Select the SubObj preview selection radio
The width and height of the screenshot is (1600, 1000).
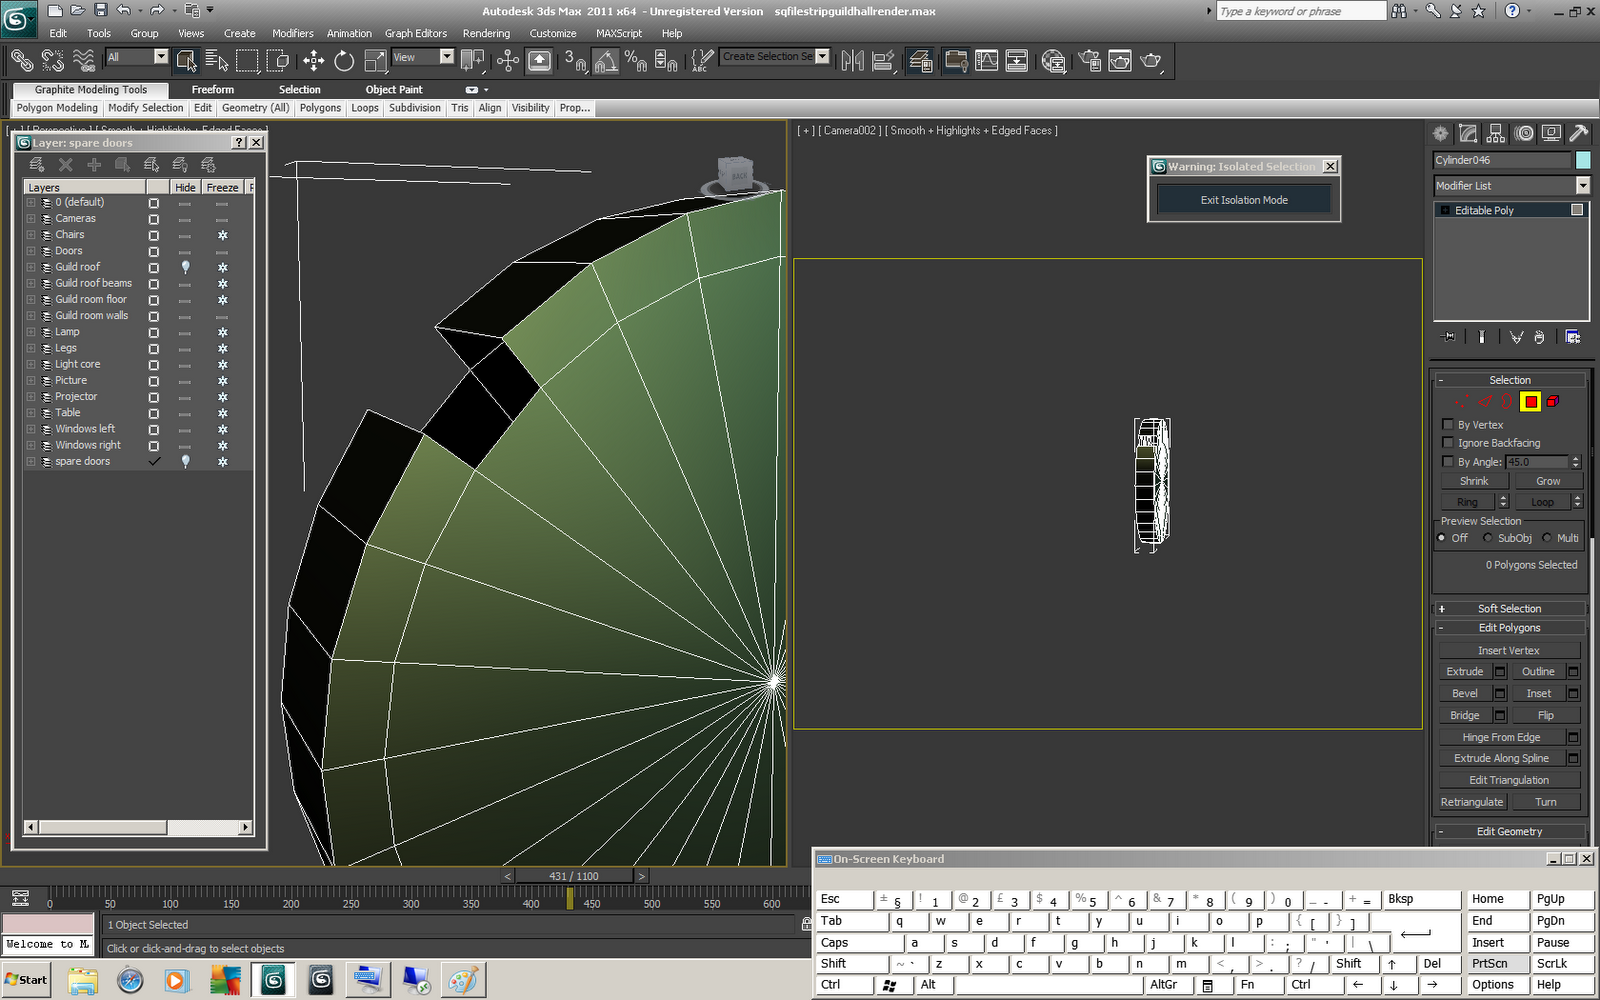point(1488,538)
